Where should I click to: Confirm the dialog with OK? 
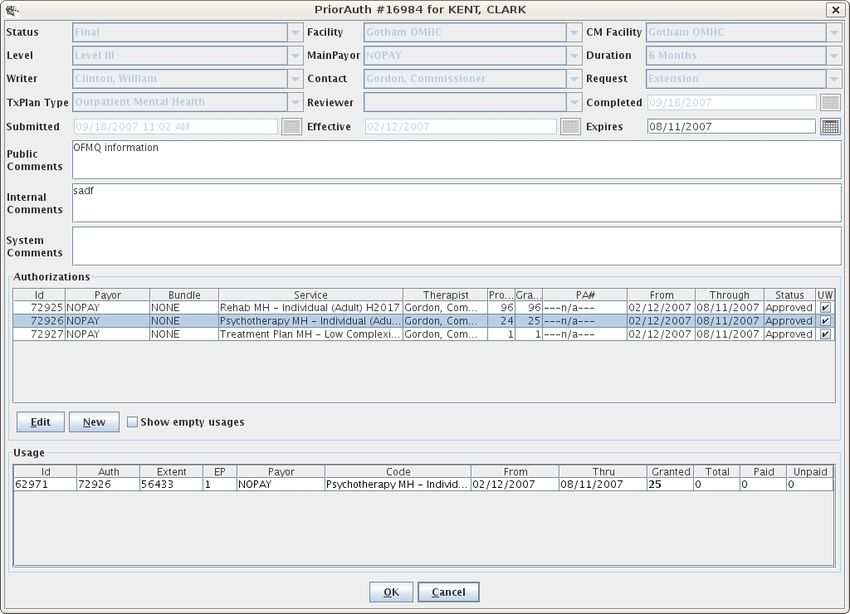pos(391,592)
